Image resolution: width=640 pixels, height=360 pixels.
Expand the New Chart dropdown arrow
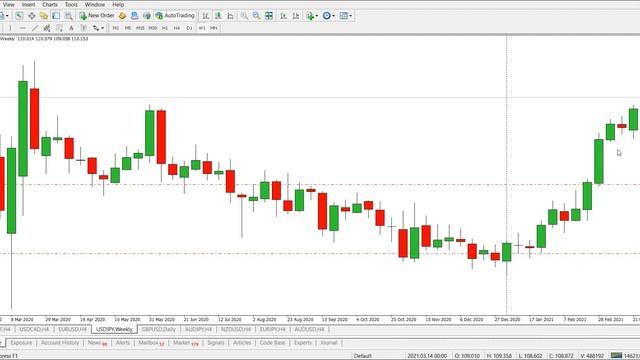7,16
